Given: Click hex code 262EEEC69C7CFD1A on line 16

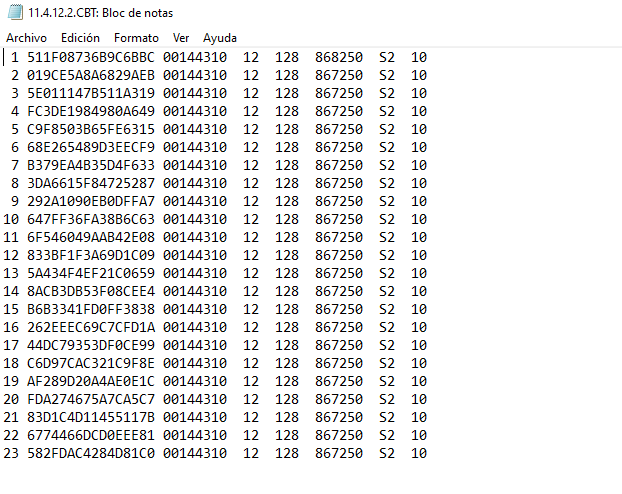Looking at the screenshot, I should (91, 327).
